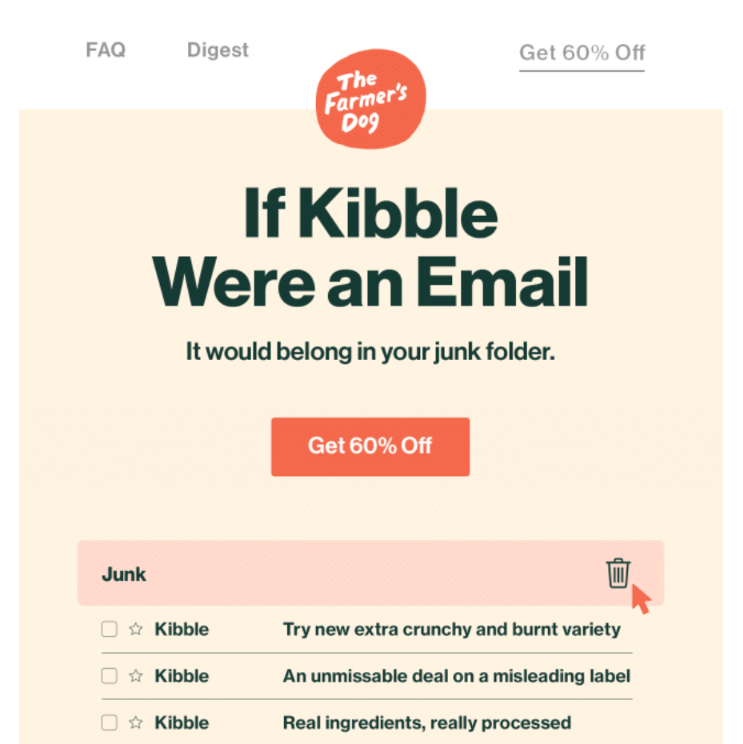Click the 'If Kibble Were an Email' headline
The height and width of the screenshot is (744, 743).
tap(370, 248)
